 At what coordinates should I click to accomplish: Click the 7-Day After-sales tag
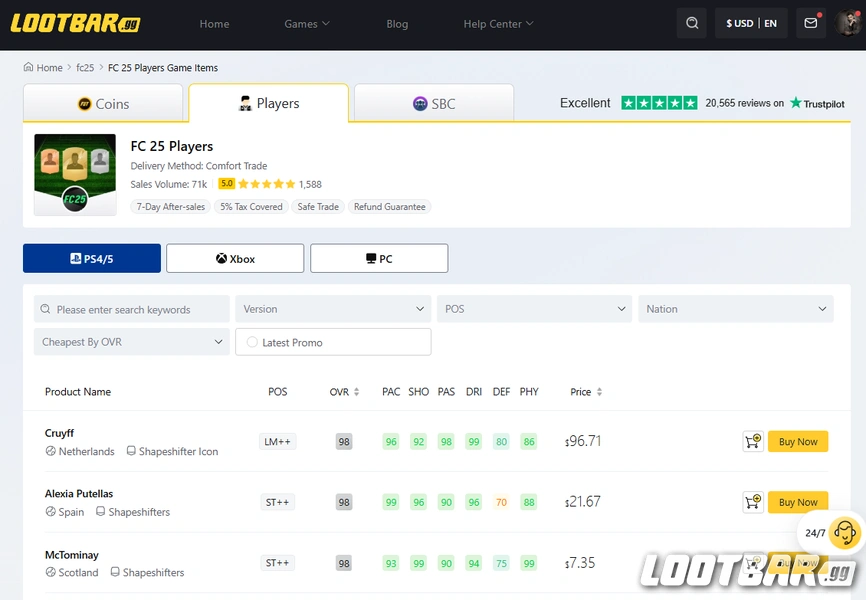tap(171, 207)
